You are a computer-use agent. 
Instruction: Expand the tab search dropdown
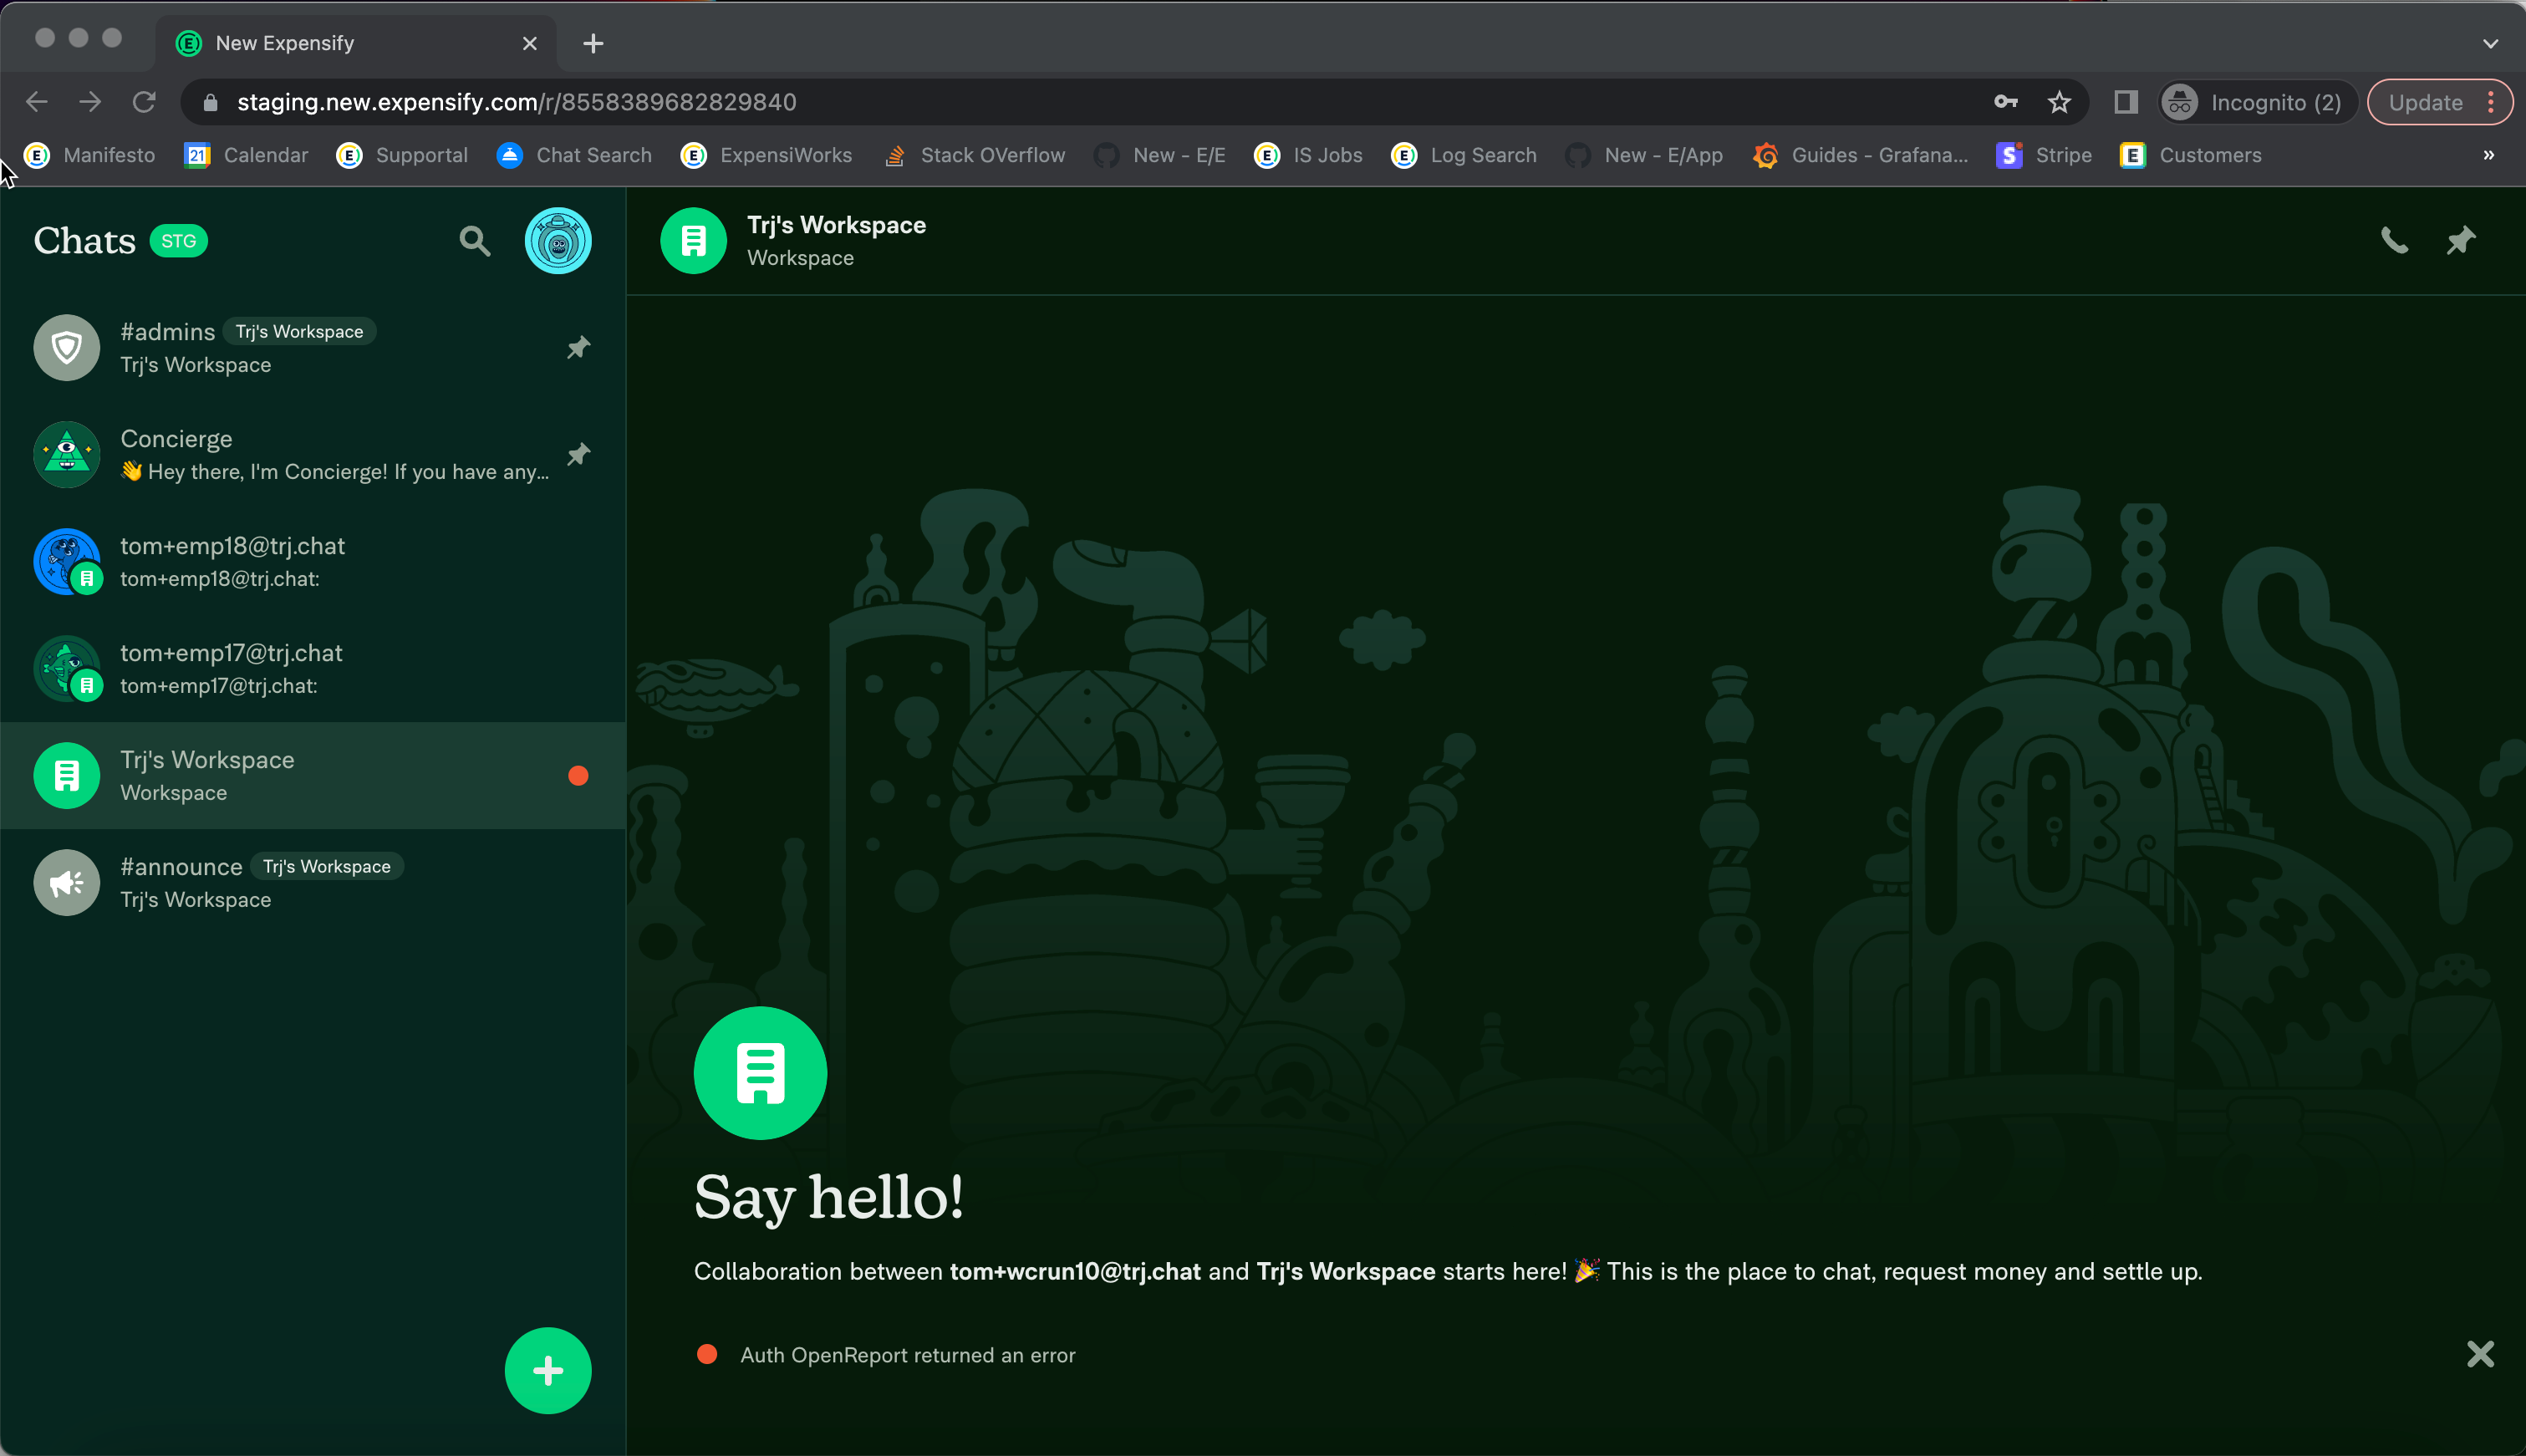(x=2490, y=43)
